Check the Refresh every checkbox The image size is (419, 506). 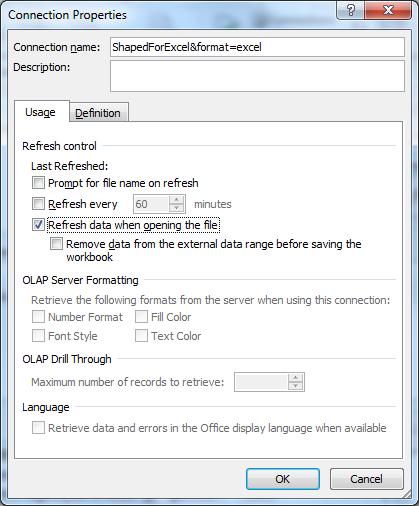click(38, 203)
